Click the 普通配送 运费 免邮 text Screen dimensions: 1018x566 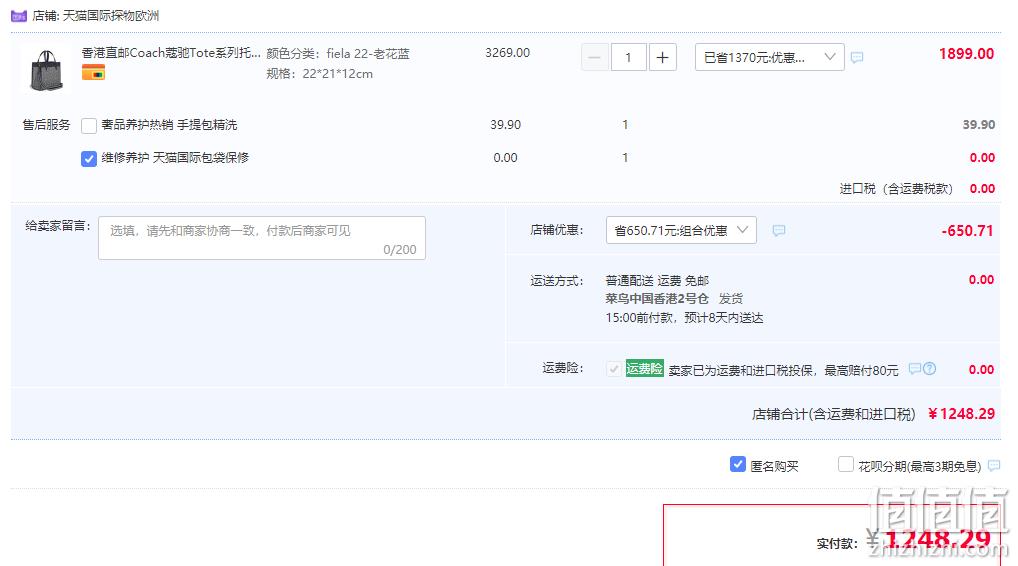click(657, 280)
